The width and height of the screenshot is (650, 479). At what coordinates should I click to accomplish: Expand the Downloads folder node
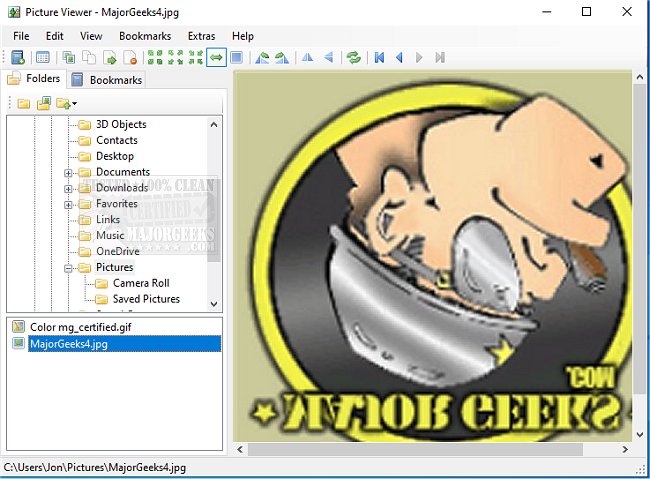pos(68,189)
